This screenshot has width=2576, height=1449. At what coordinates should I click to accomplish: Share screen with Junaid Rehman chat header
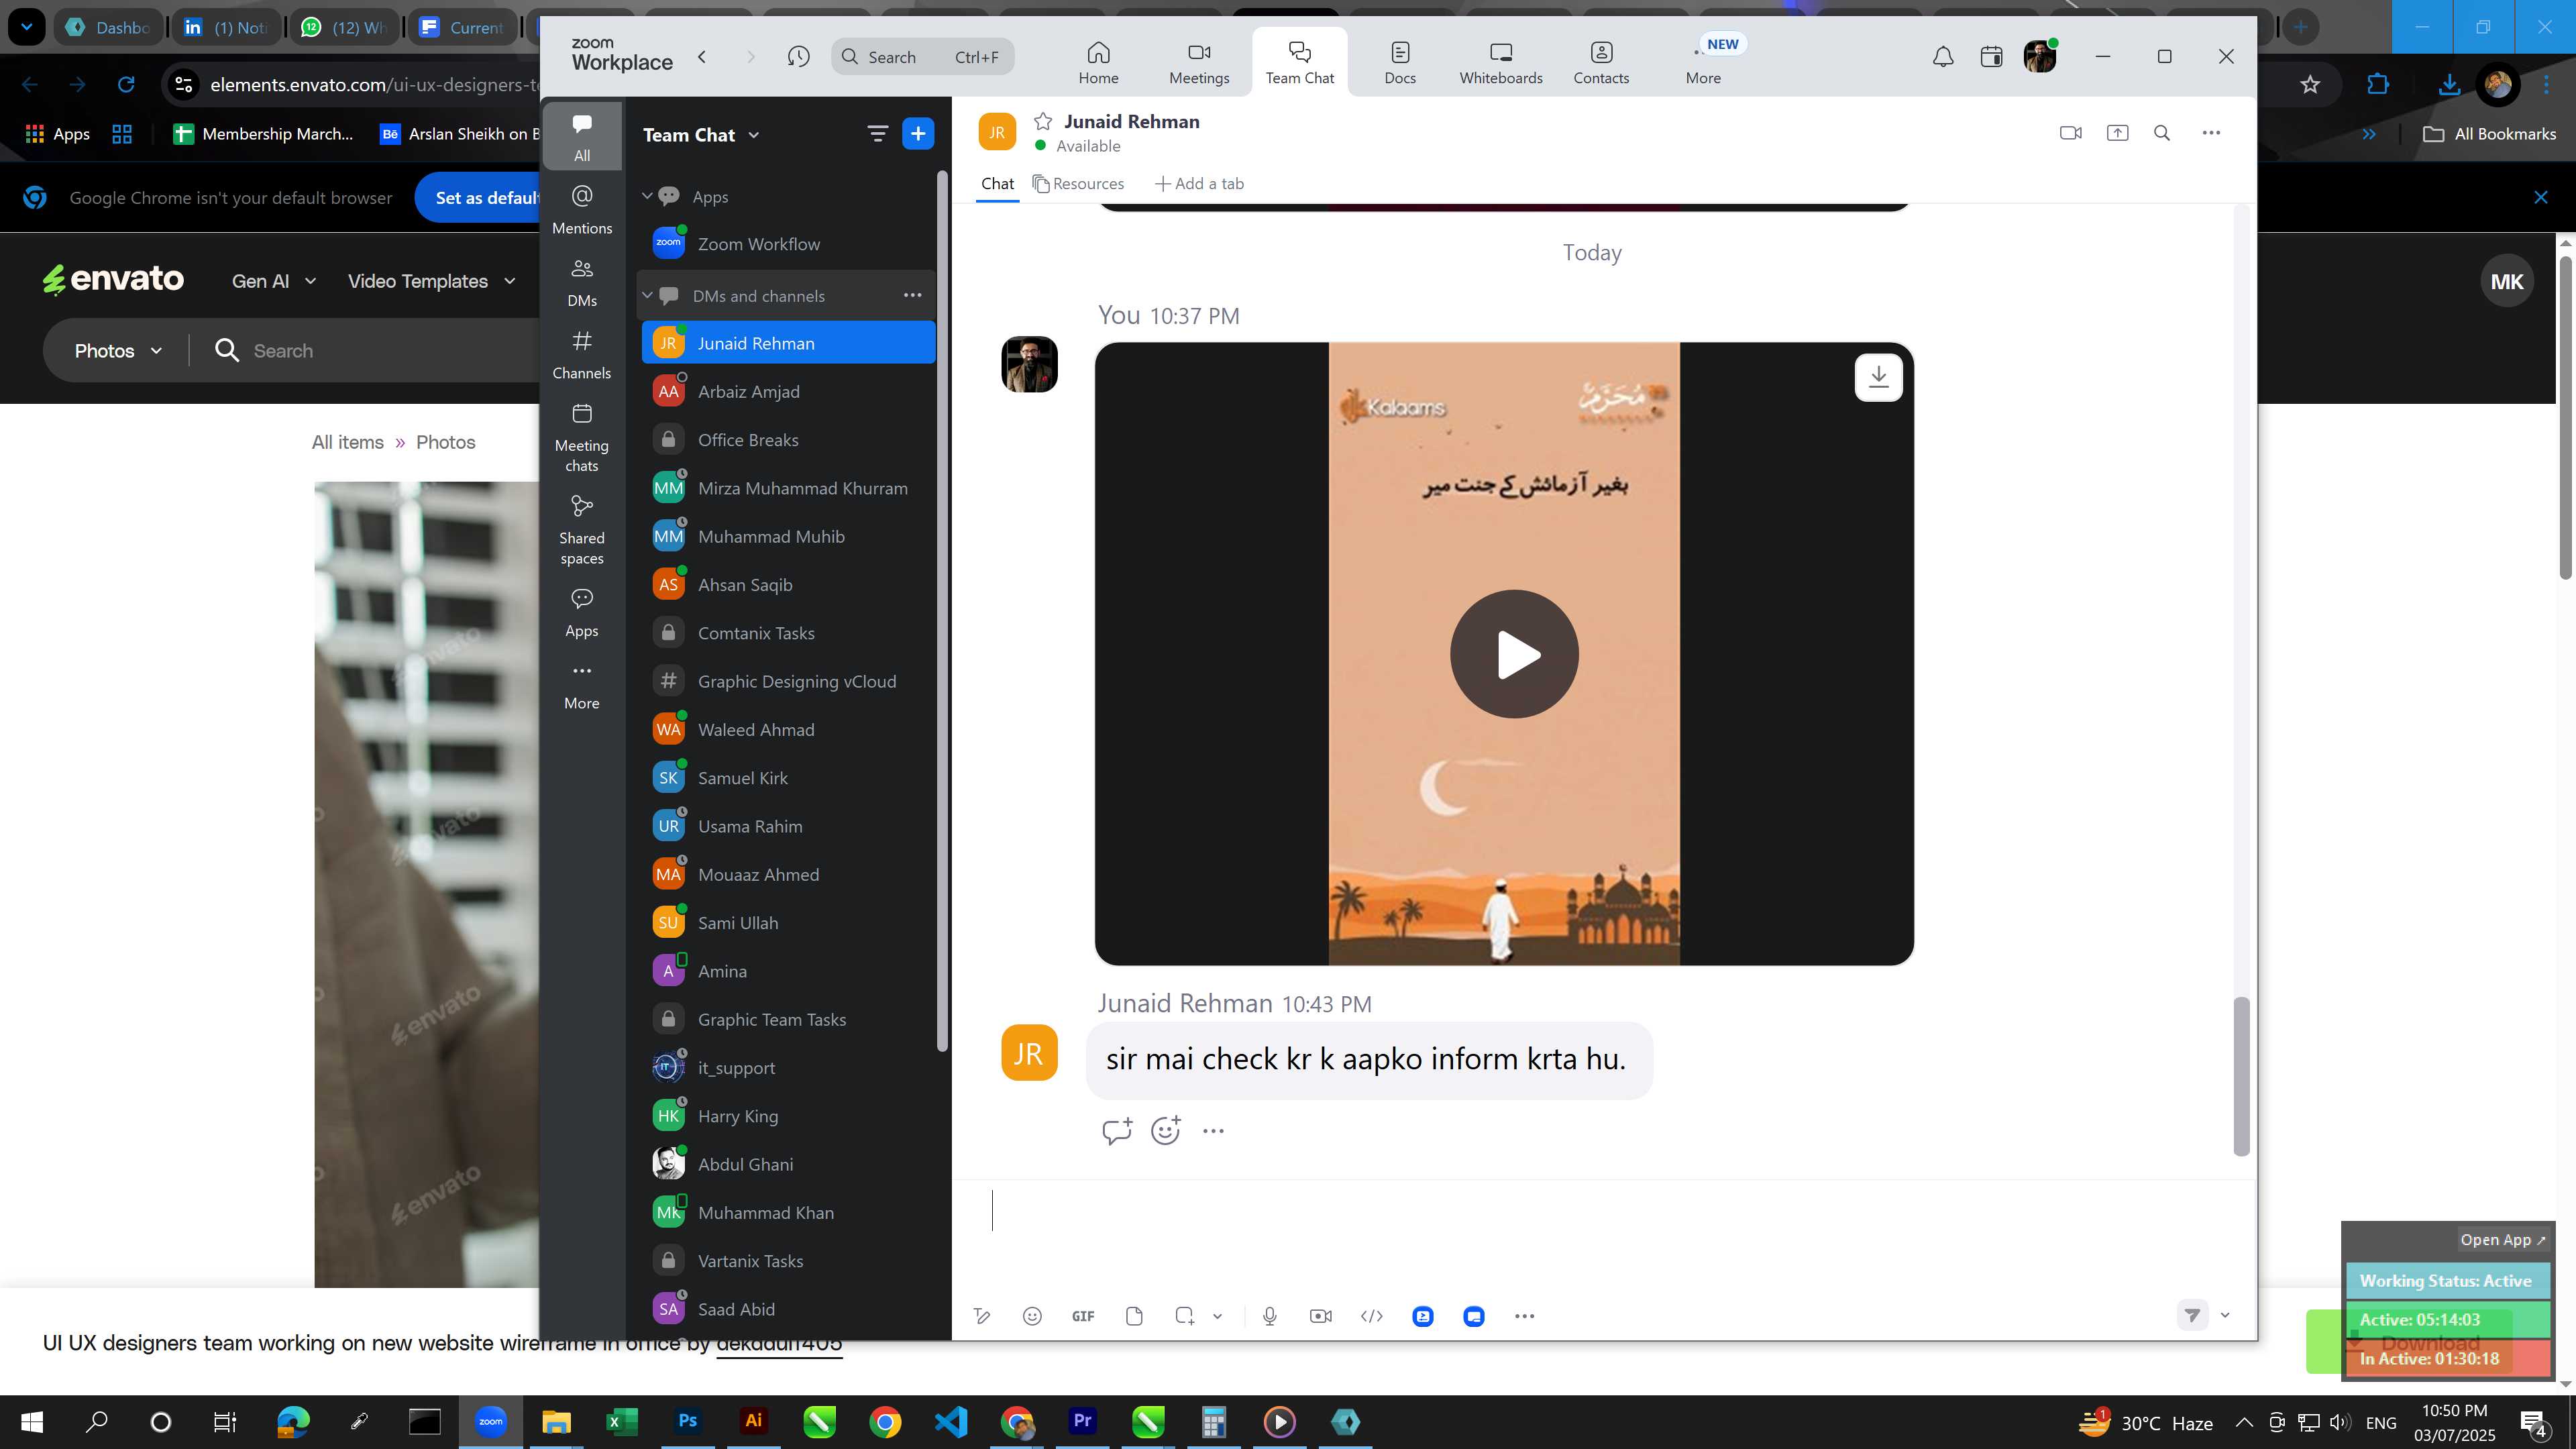click(2117, 132)
